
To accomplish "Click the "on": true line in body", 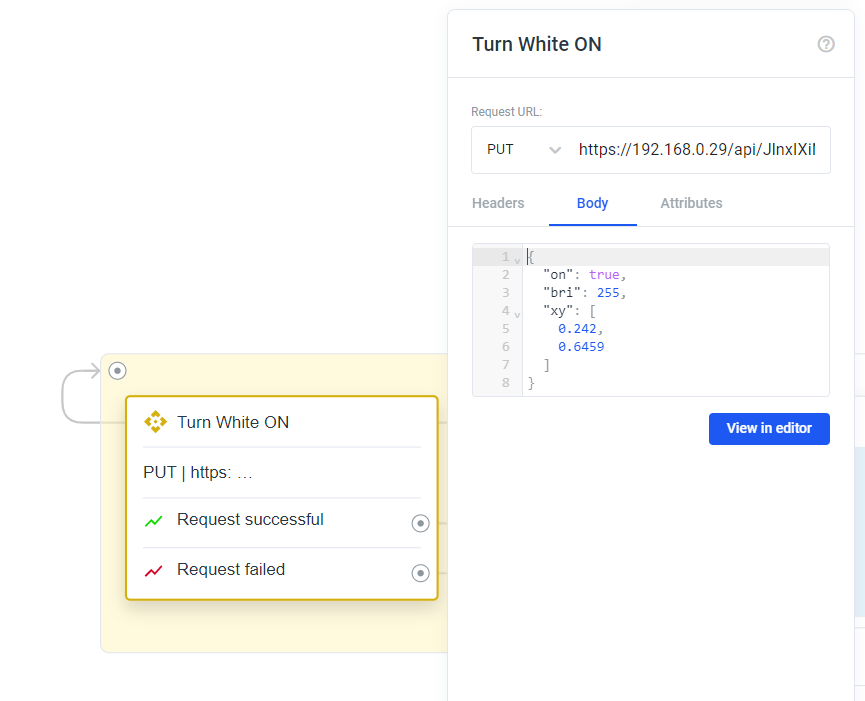I will click(585, 275).
